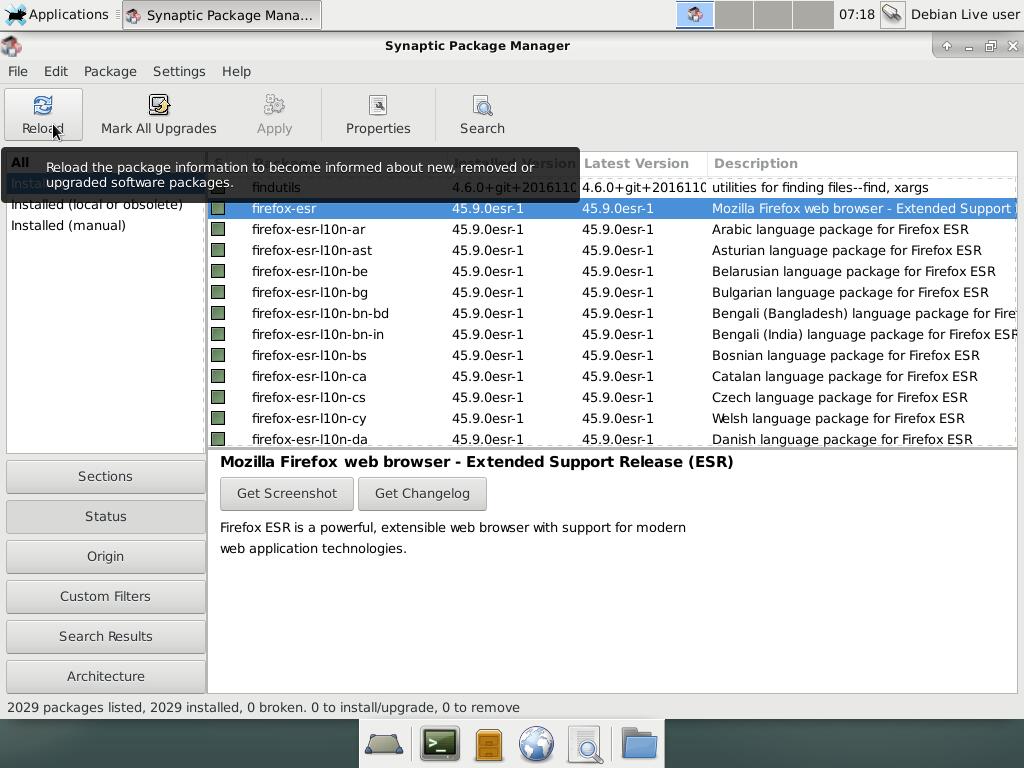Open the Applications menu in the top panel
The image size is (1024, 768).
coord(56,14)
